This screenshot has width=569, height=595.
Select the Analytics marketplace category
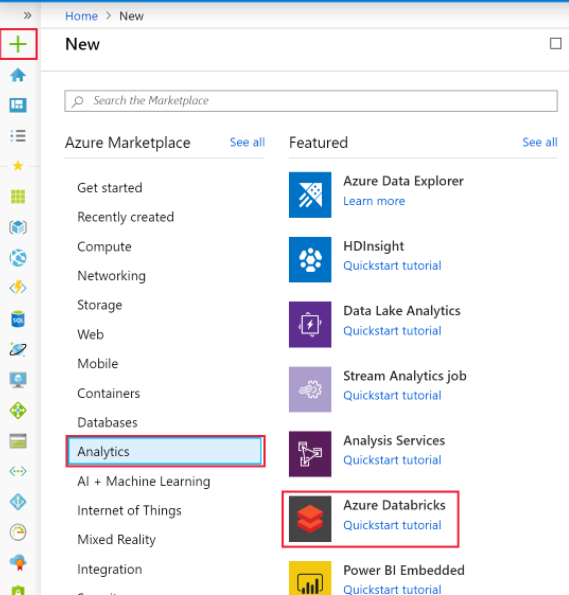165,451
